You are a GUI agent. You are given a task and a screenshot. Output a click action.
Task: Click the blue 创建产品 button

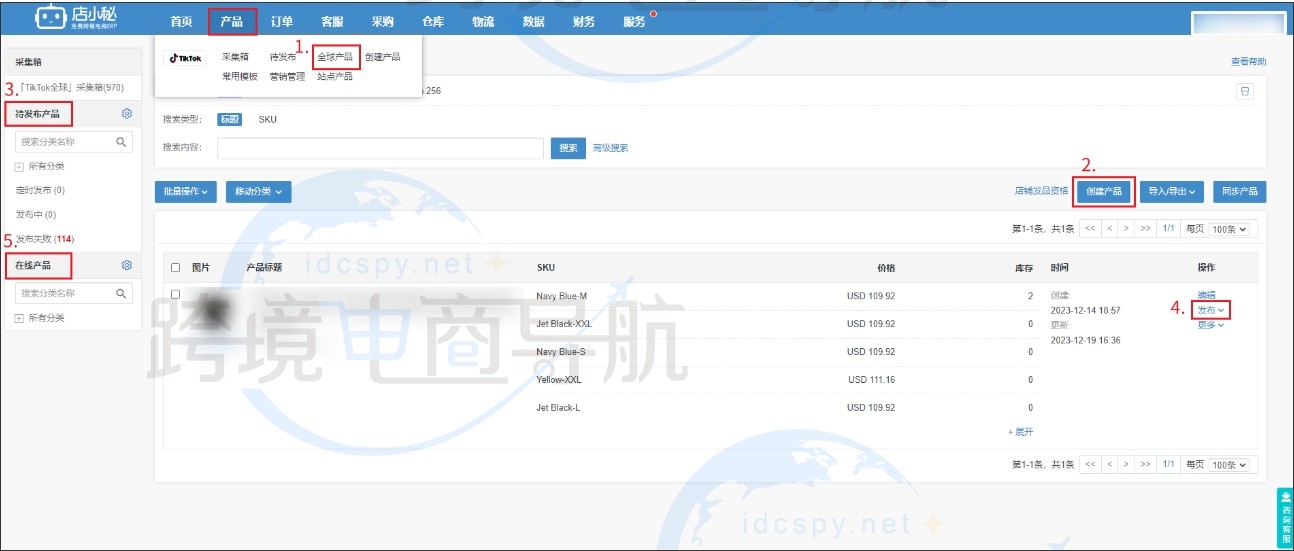point(1104,191)
